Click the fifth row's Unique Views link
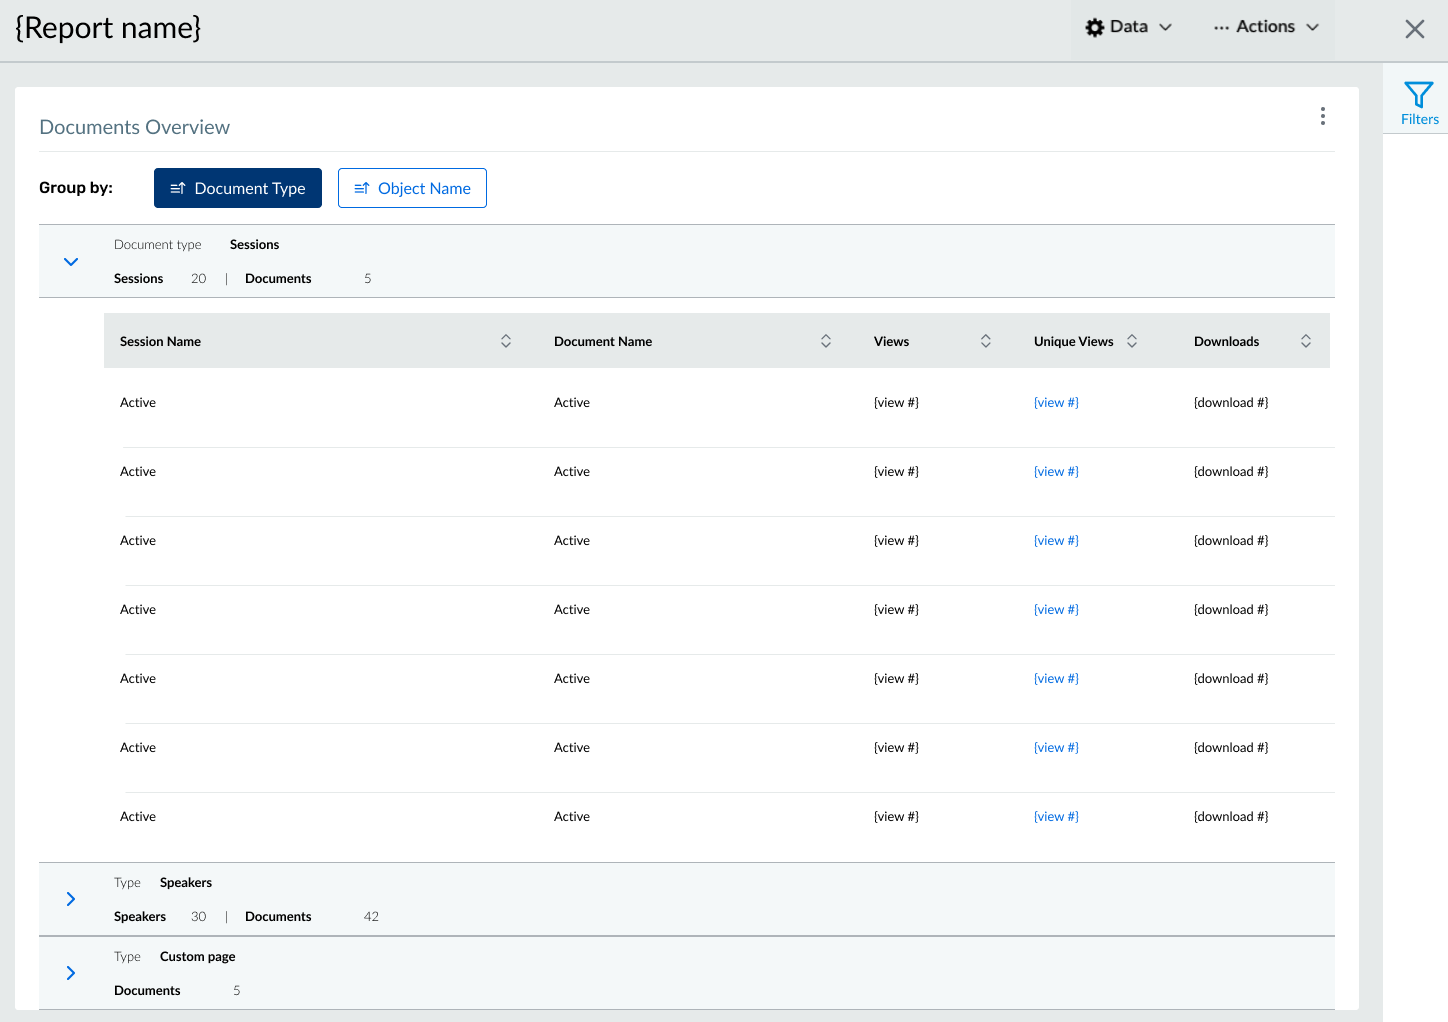The width and height of the screenshot is (1448, 1022). pos(1056,679)
